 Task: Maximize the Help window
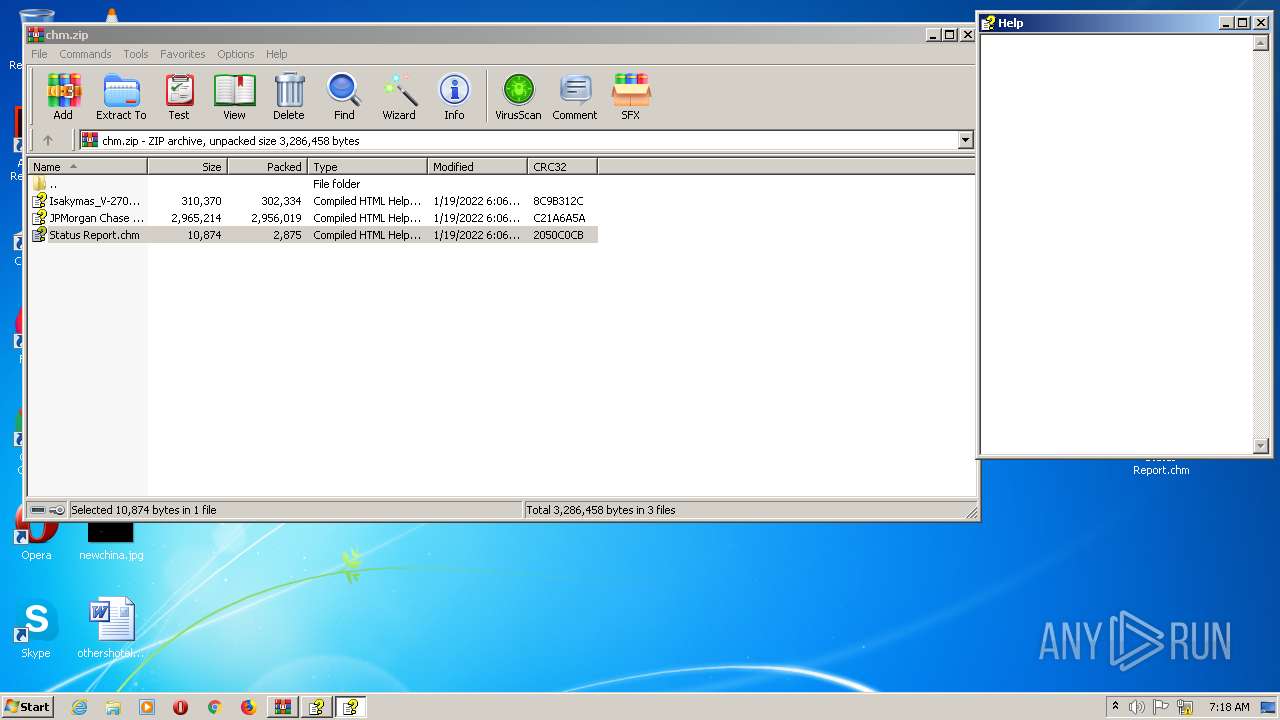tap(1243, 23)
